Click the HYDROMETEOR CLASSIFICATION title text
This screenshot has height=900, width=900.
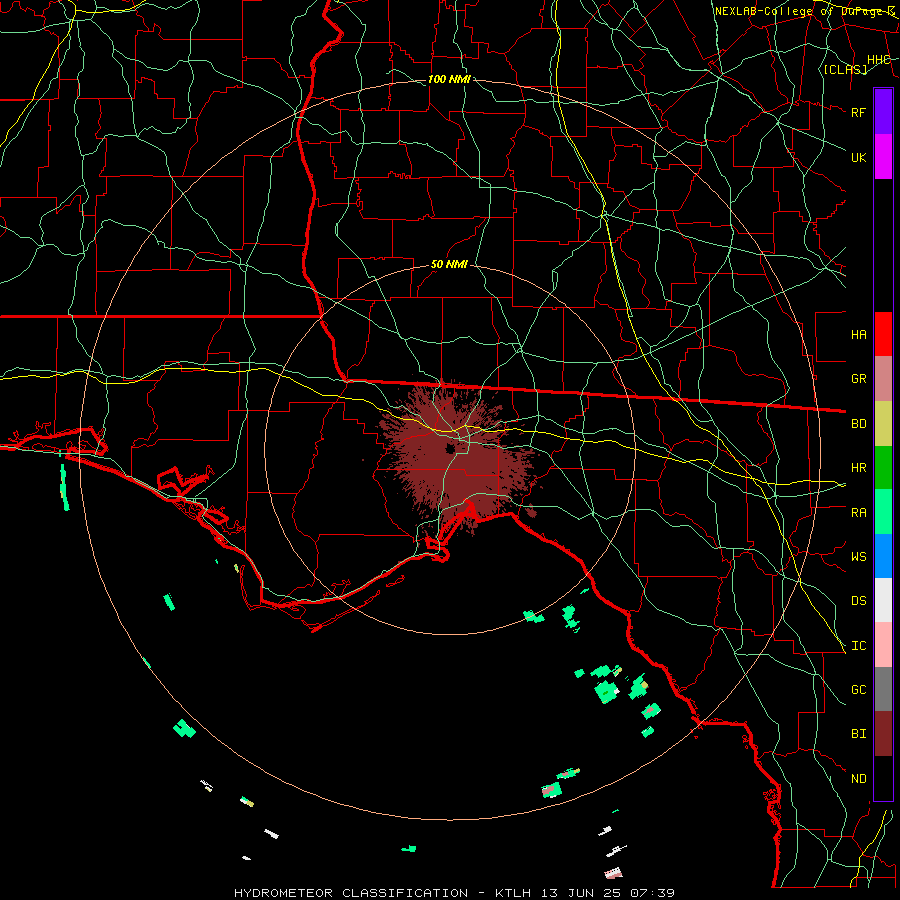pos(351,893)
